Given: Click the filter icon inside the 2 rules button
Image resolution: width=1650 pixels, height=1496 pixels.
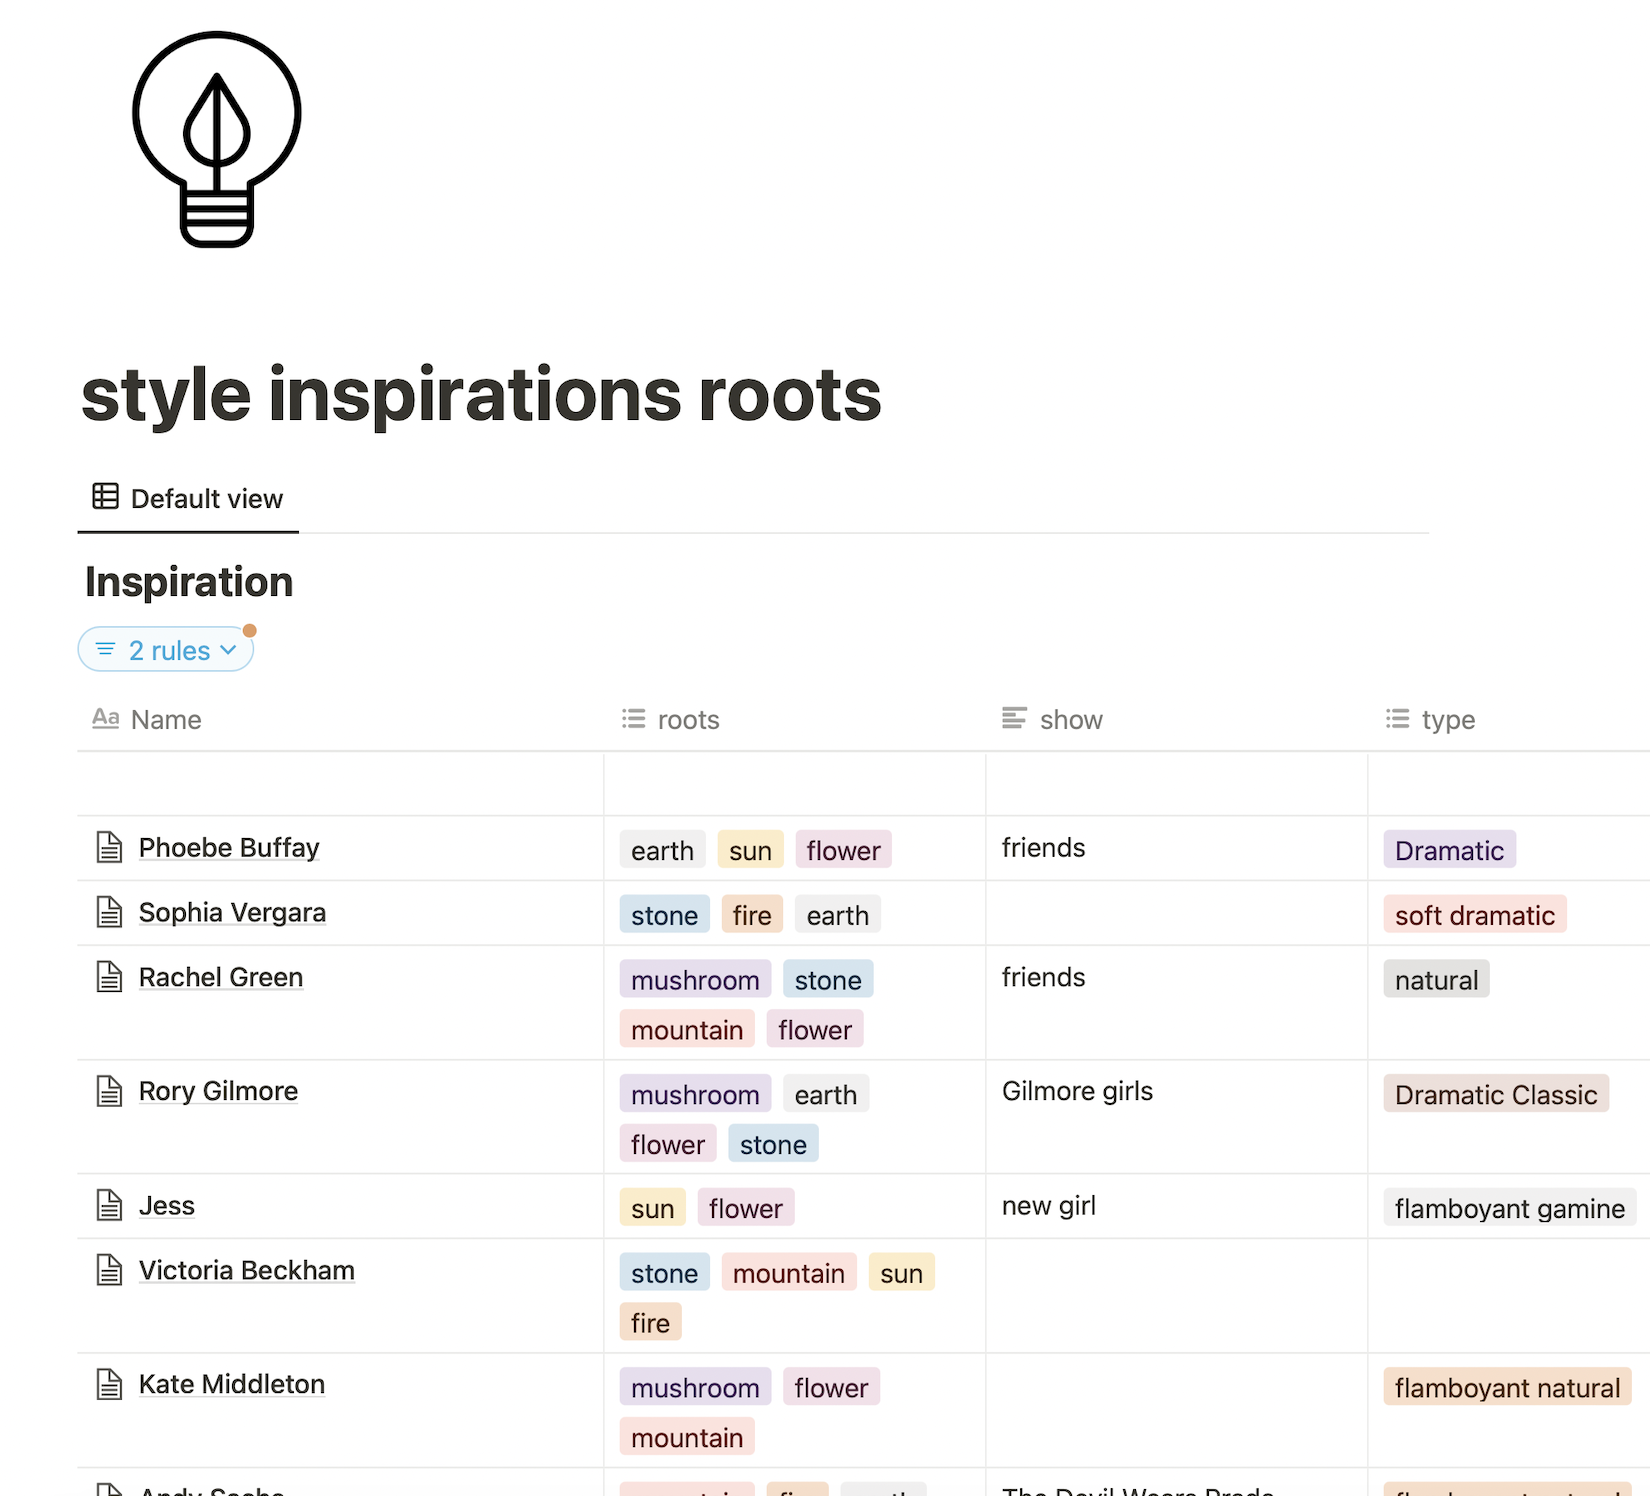Looking at the screenshot, I should tap(104, 649).
